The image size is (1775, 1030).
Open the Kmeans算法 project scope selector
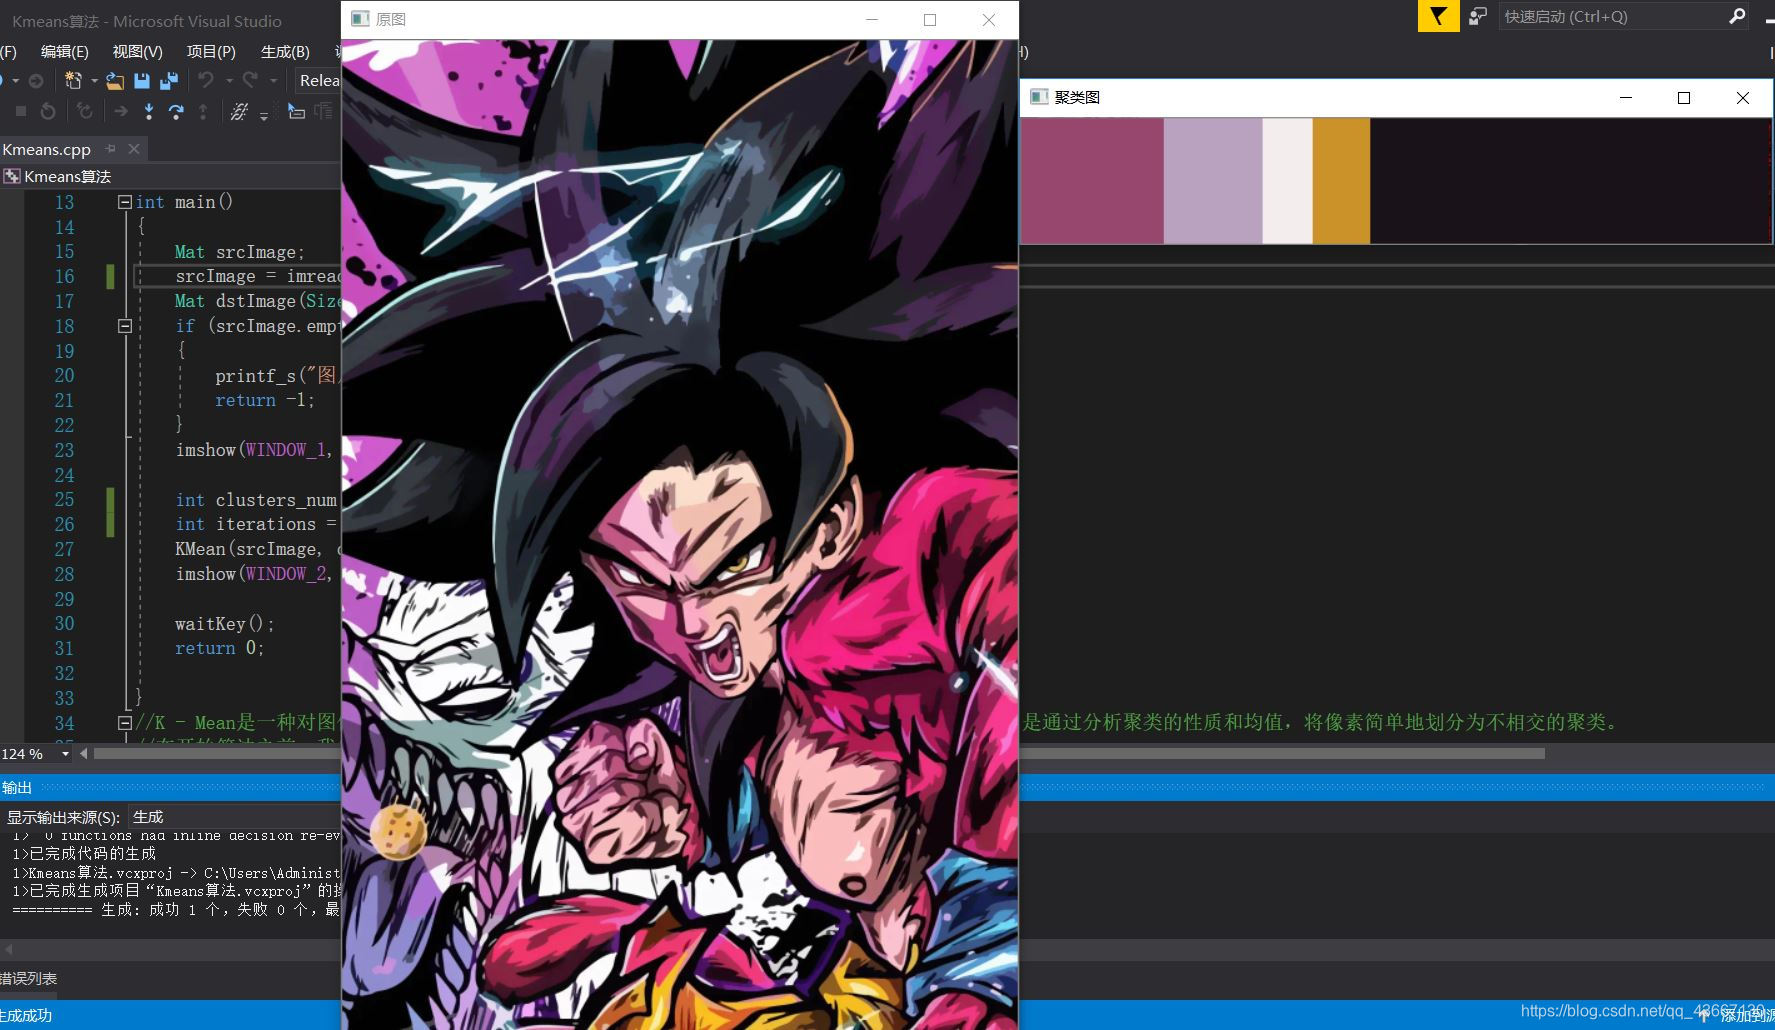[x=170, y=176]
